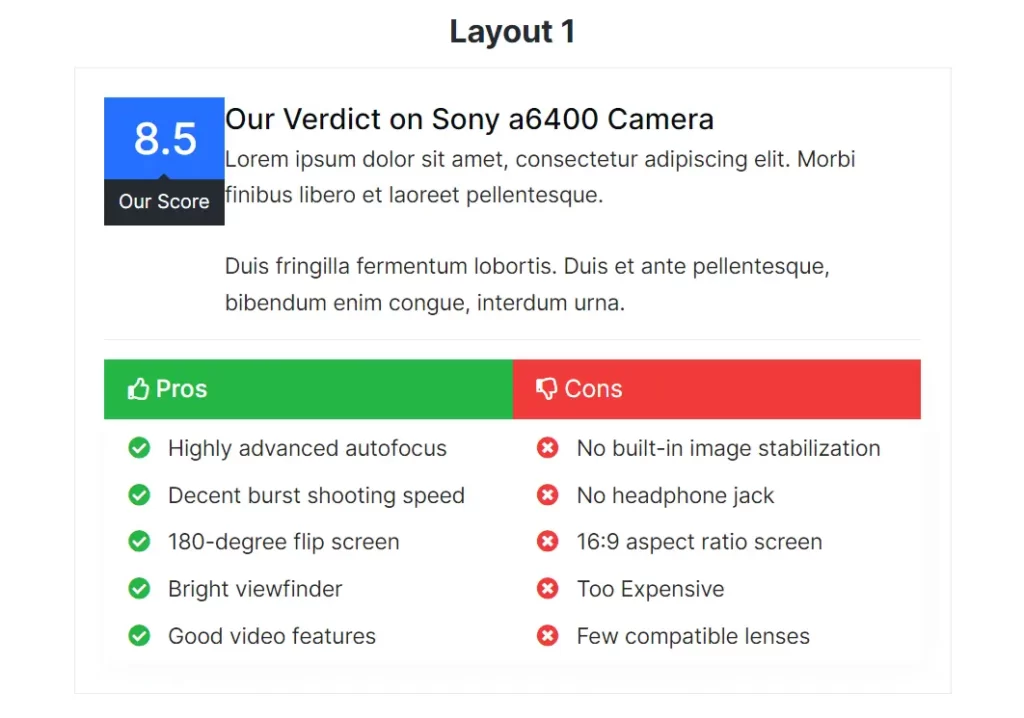Click the red X next to Too Expensive
The width and height of the screenshot is (1024, 718).
(x=547, y=589)
